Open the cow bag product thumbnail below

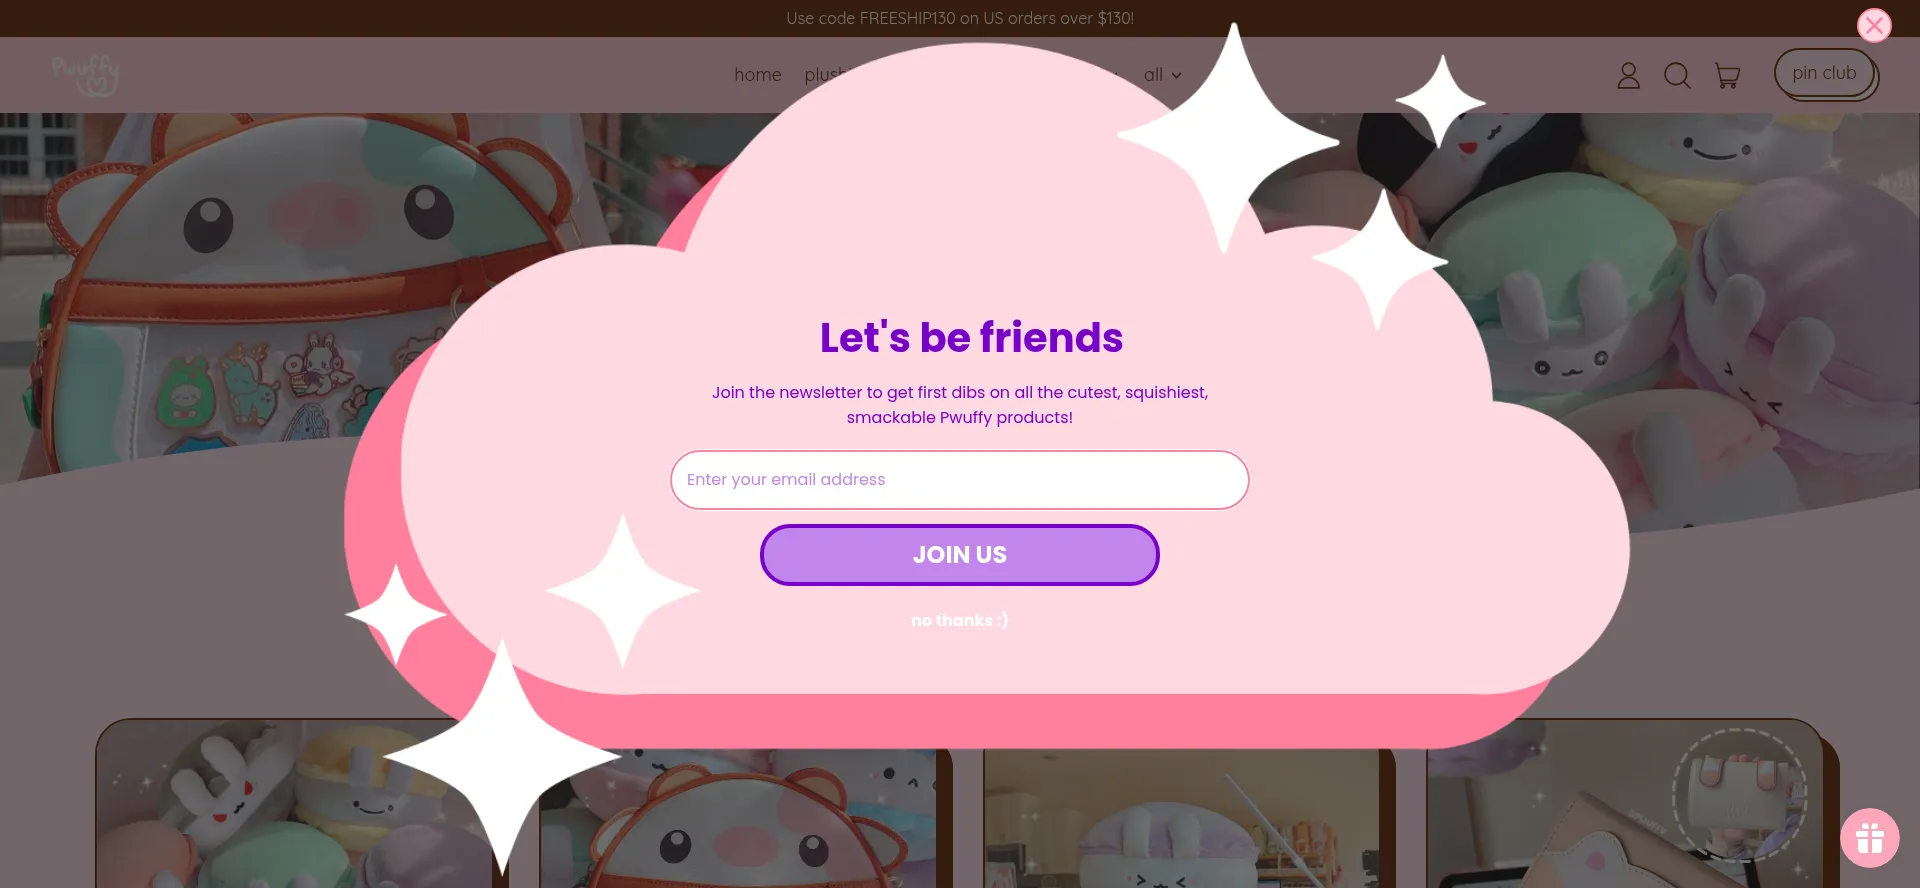tap(738, 818)
